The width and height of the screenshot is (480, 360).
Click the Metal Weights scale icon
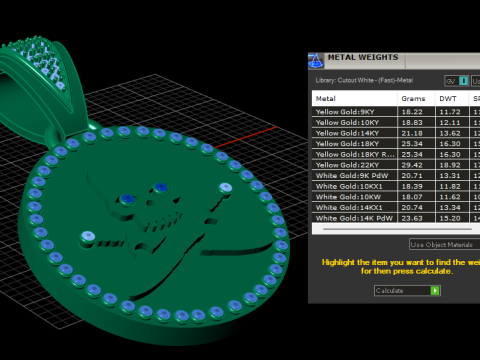[315, 61]
